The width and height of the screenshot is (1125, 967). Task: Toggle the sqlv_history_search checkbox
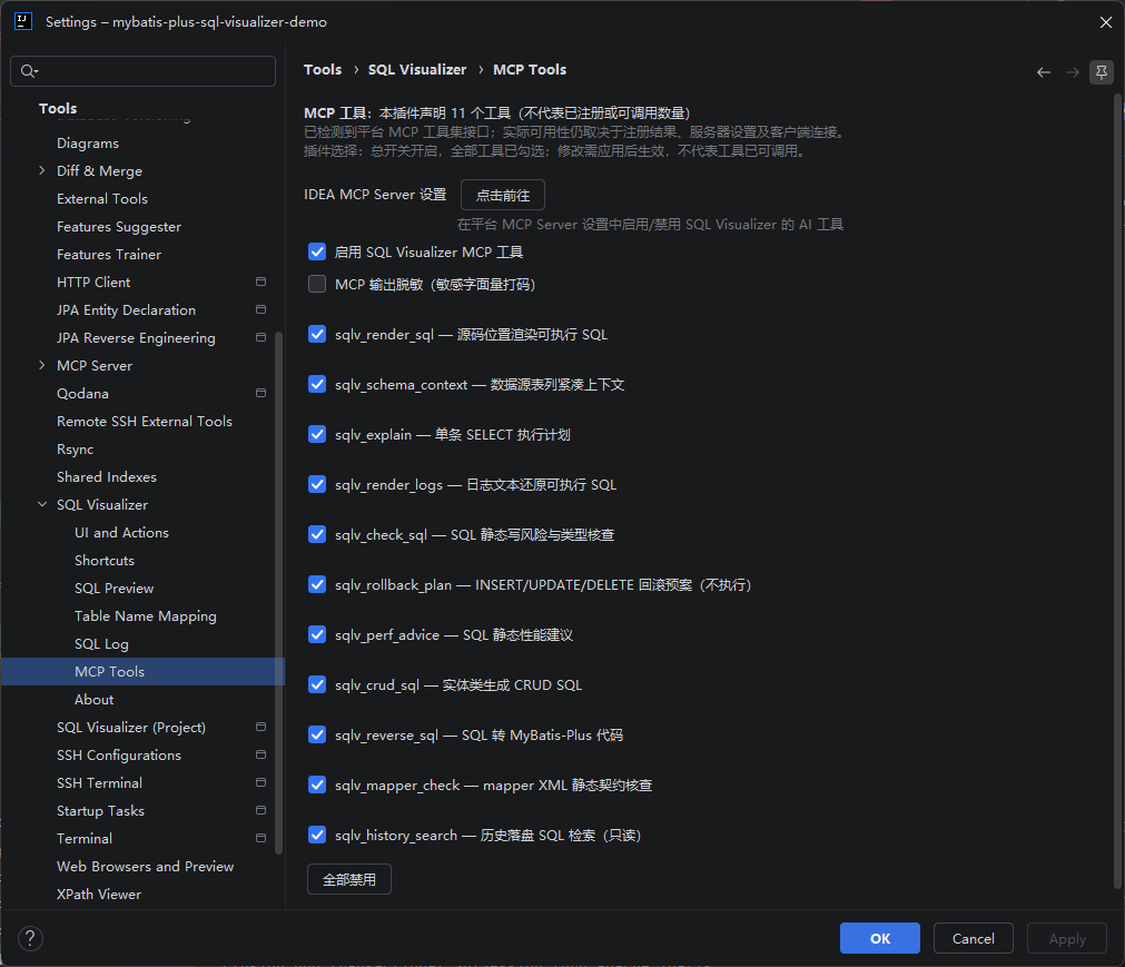317,835
